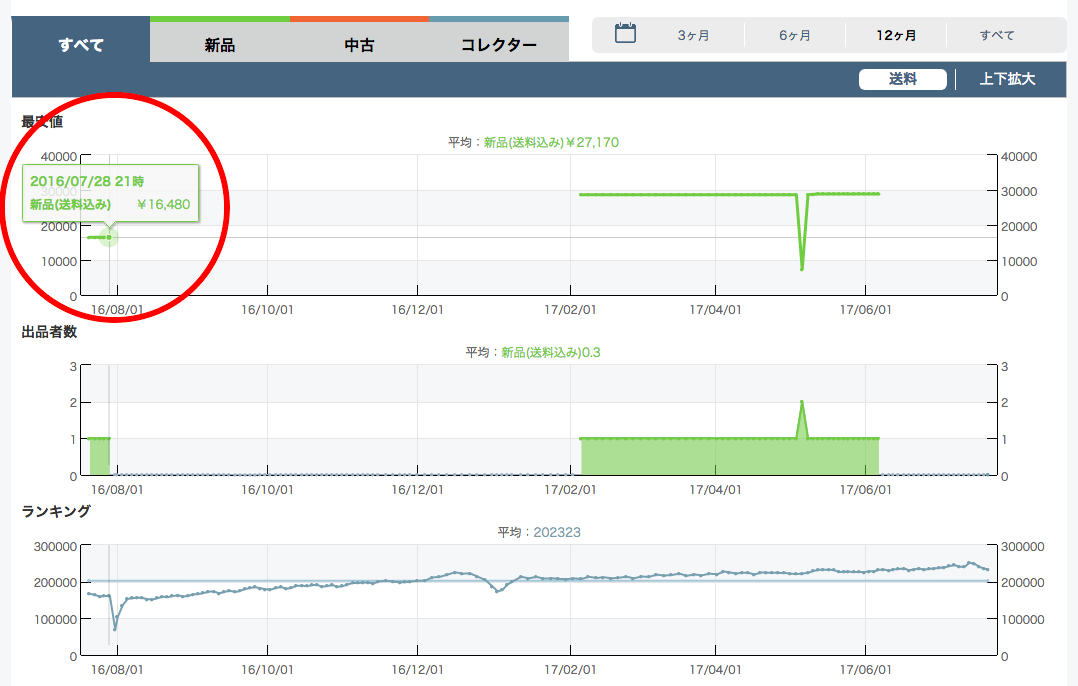Select the 3ヶ月 time range
The width and height of the screenshot is (1078, 686).
[693, 35]
